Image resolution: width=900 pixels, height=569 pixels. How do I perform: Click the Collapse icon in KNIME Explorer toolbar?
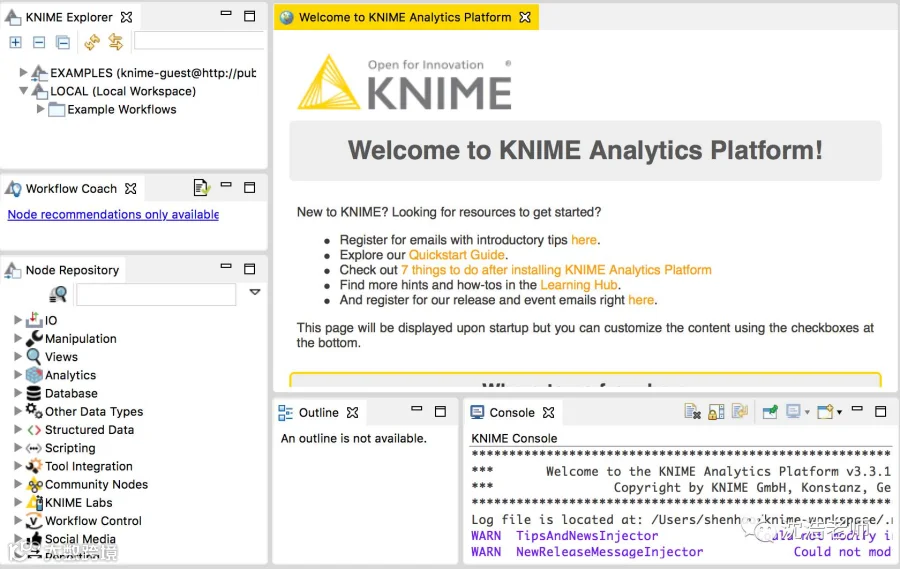click(39, 42)
